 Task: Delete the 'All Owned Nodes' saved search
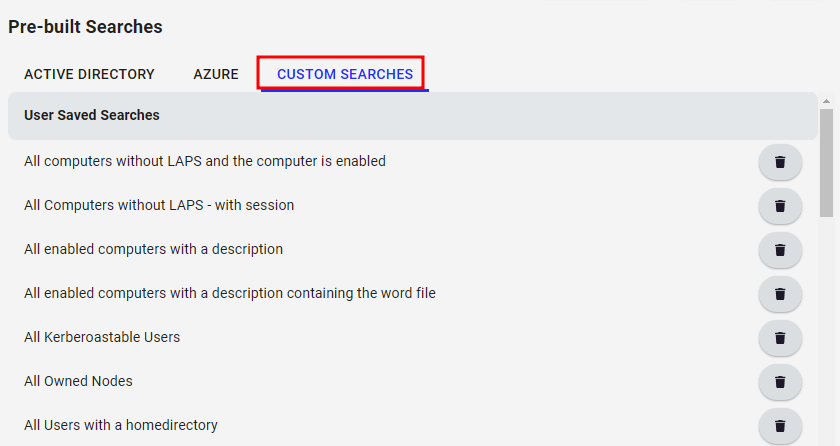coord(780,381)
